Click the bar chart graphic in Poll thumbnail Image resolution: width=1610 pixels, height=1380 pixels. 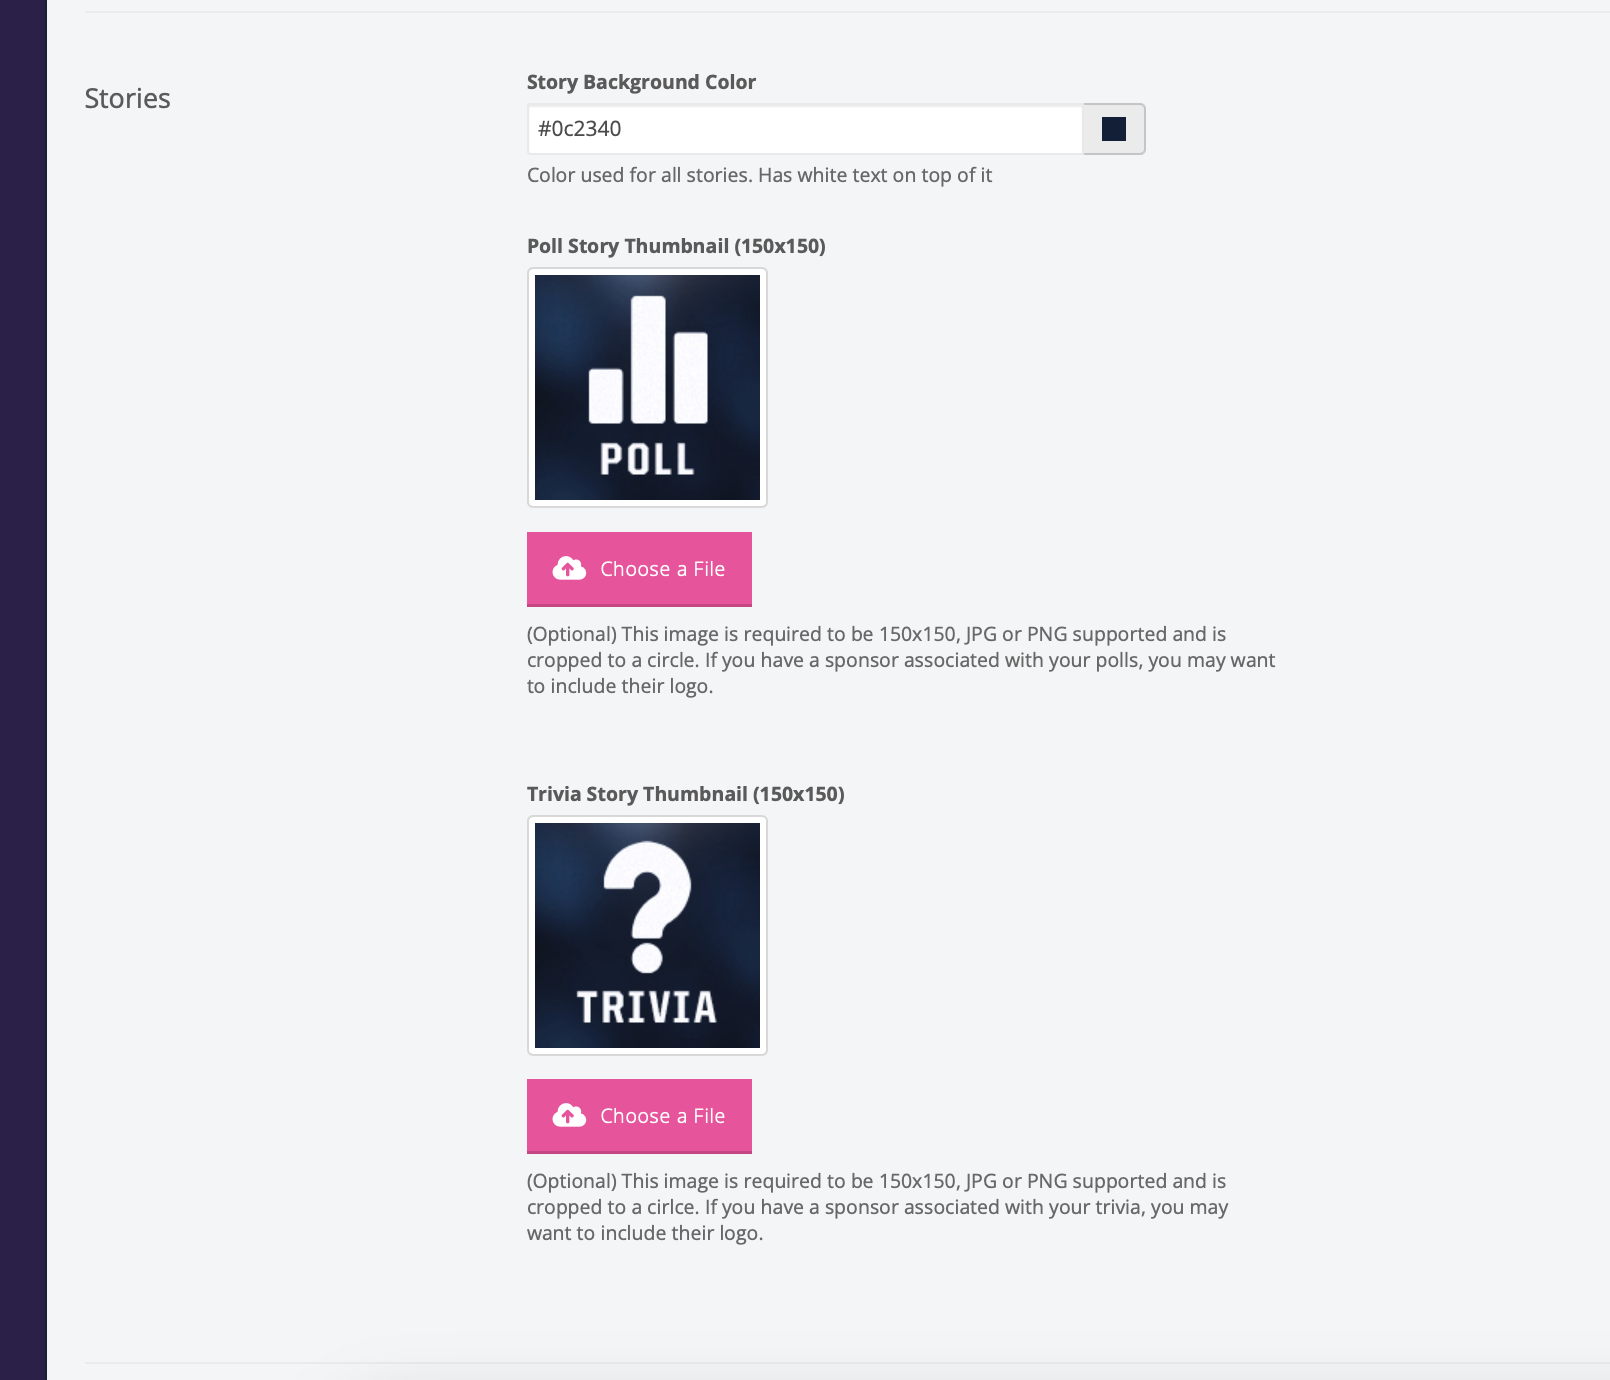[648, 362]
